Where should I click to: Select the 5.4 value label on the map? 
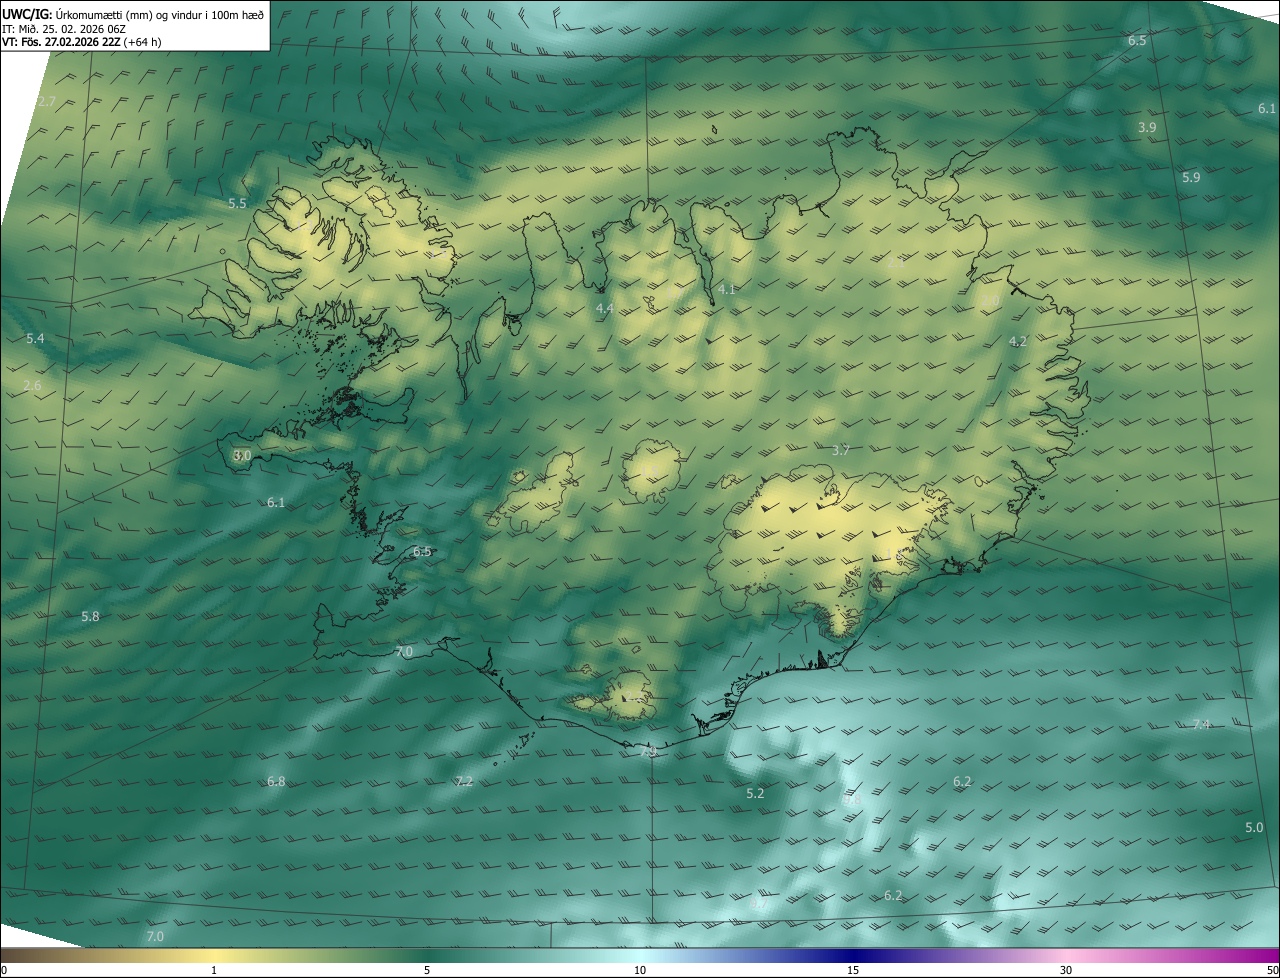[x=35, y=339]
